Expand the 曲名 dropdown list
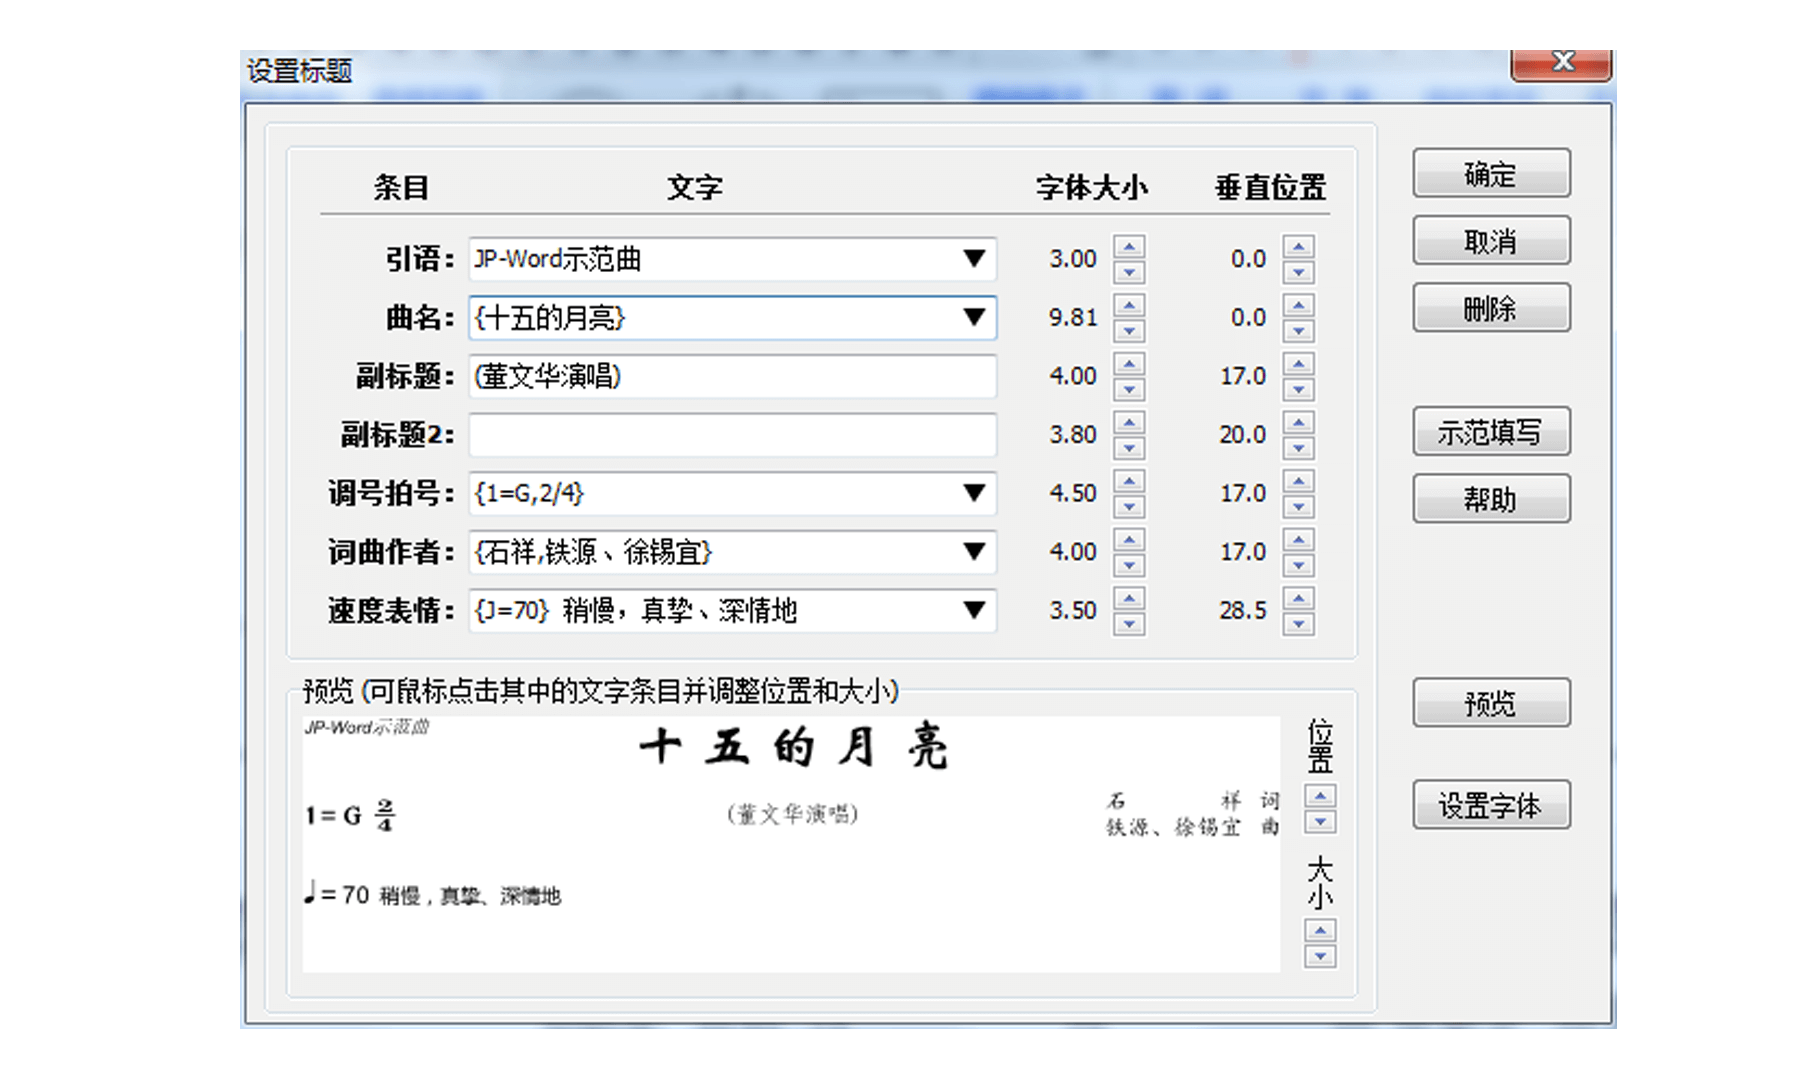 click(x=974, y=318)
